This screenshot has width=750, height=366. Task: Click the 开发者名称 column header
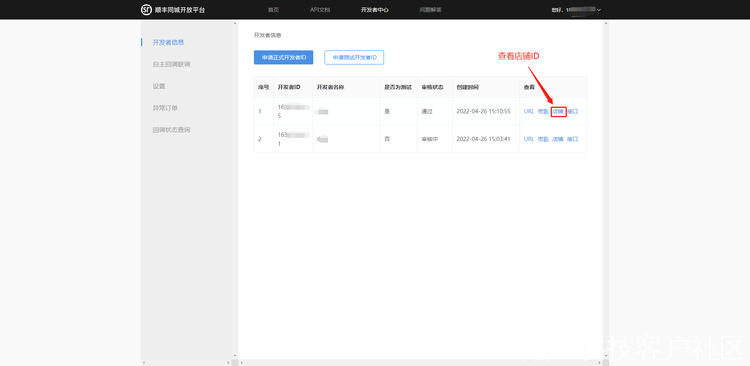pyautogui.click(x=331, y=87)
